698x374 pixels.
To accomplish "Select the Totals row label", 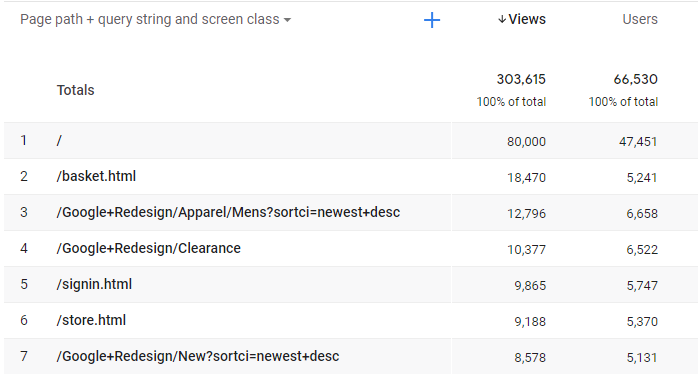I will click(76, 90).
